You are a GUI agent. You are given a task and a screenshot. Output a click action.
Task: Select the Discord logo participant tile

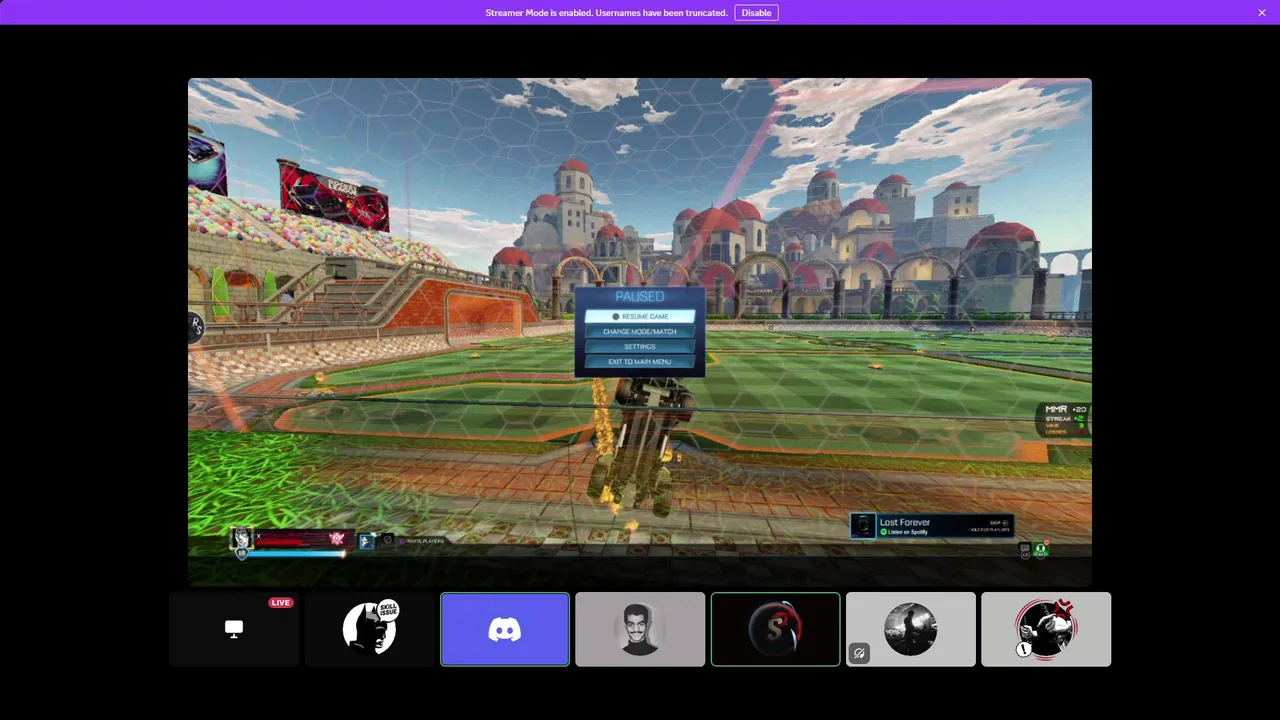tap(505, 629)
